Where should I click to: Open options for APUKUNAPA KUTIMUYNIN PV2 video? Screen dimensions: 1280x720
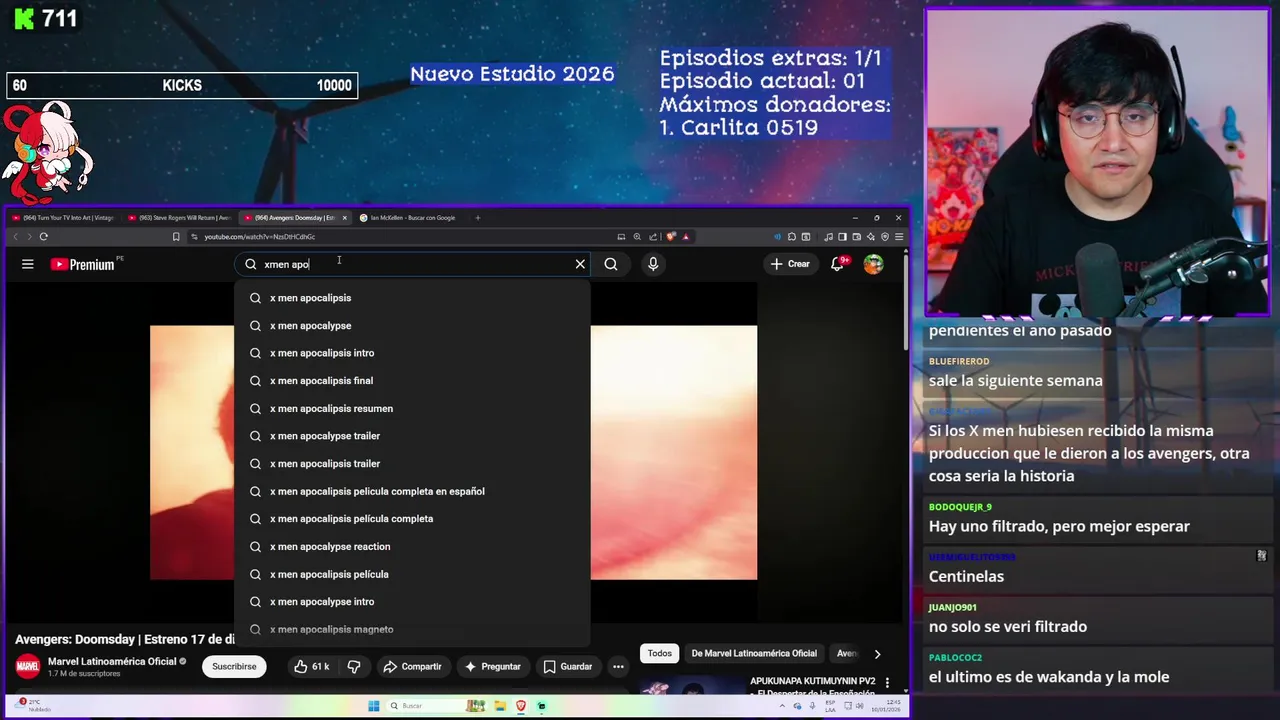click(887, 683)
